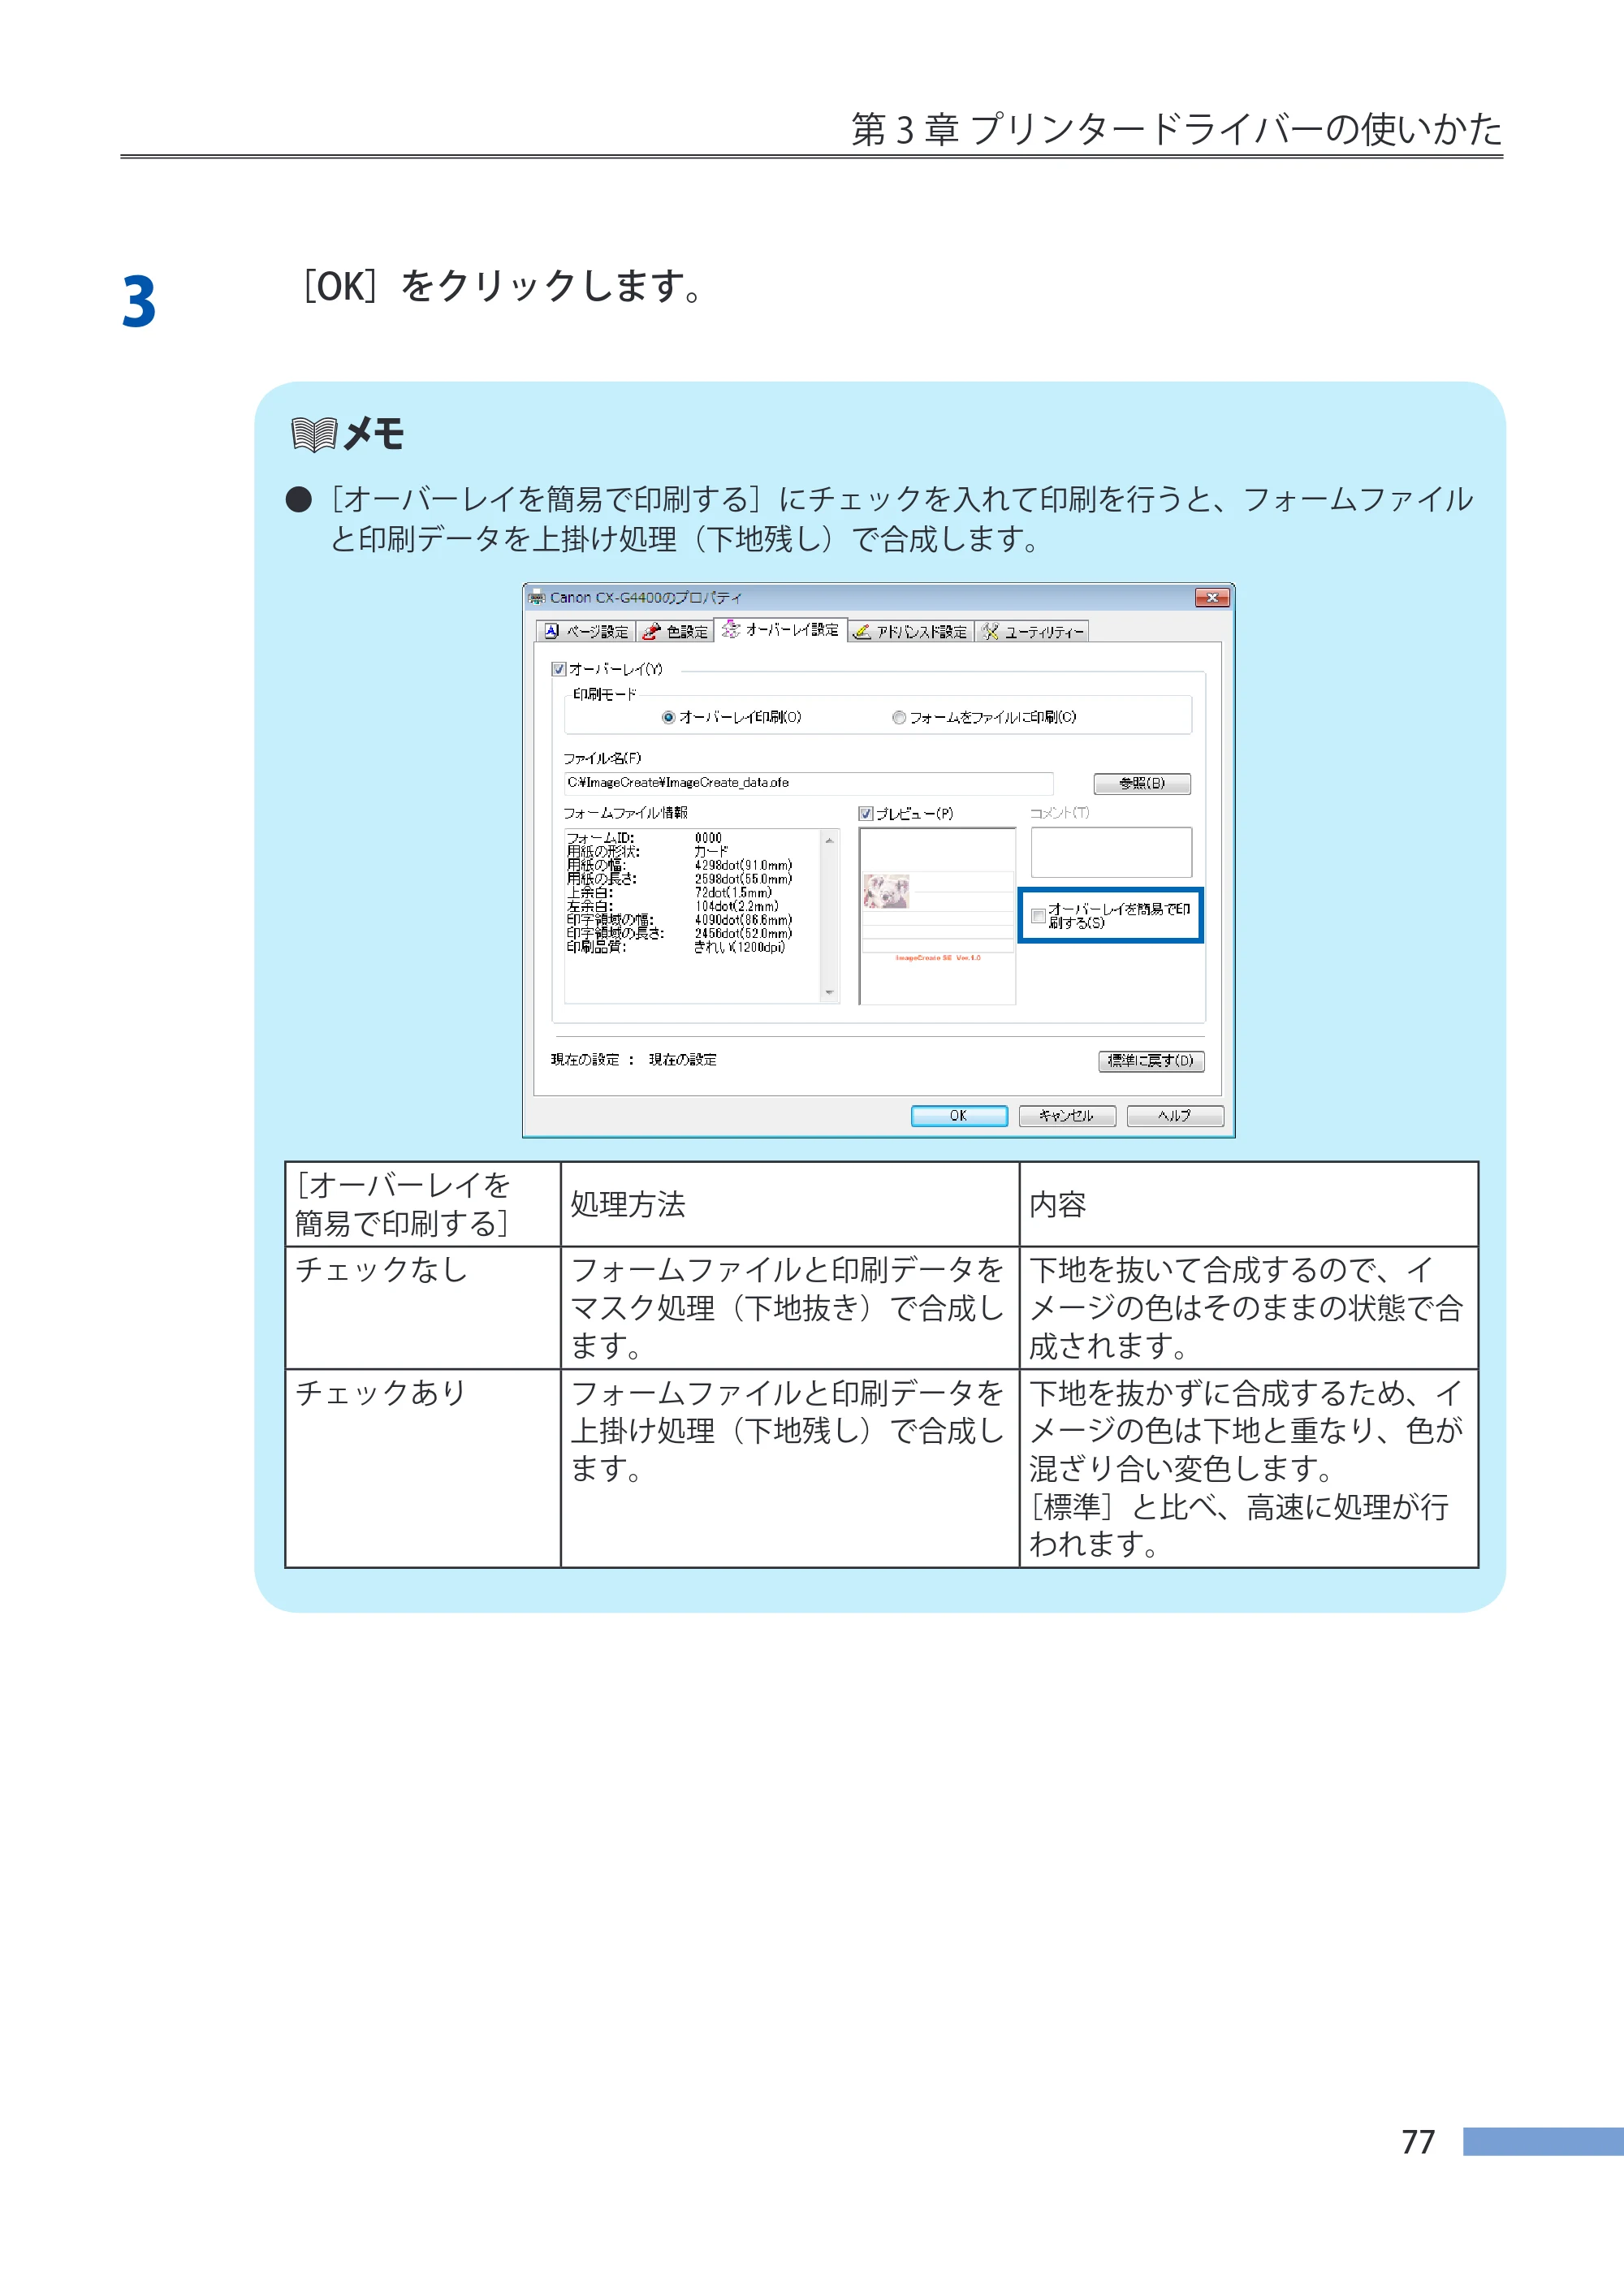The width and height of the screenshot is (1624, 2294).
Task: Click the 用紙の形状: row in form info
Action: [x=648, y=852]
